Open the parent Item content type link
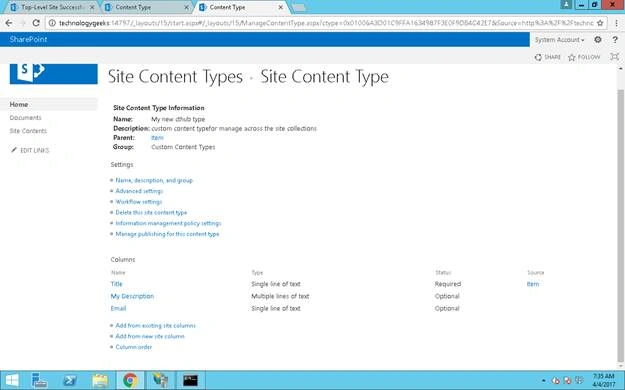This screenshot has width=625, height=390. point(157,138)
